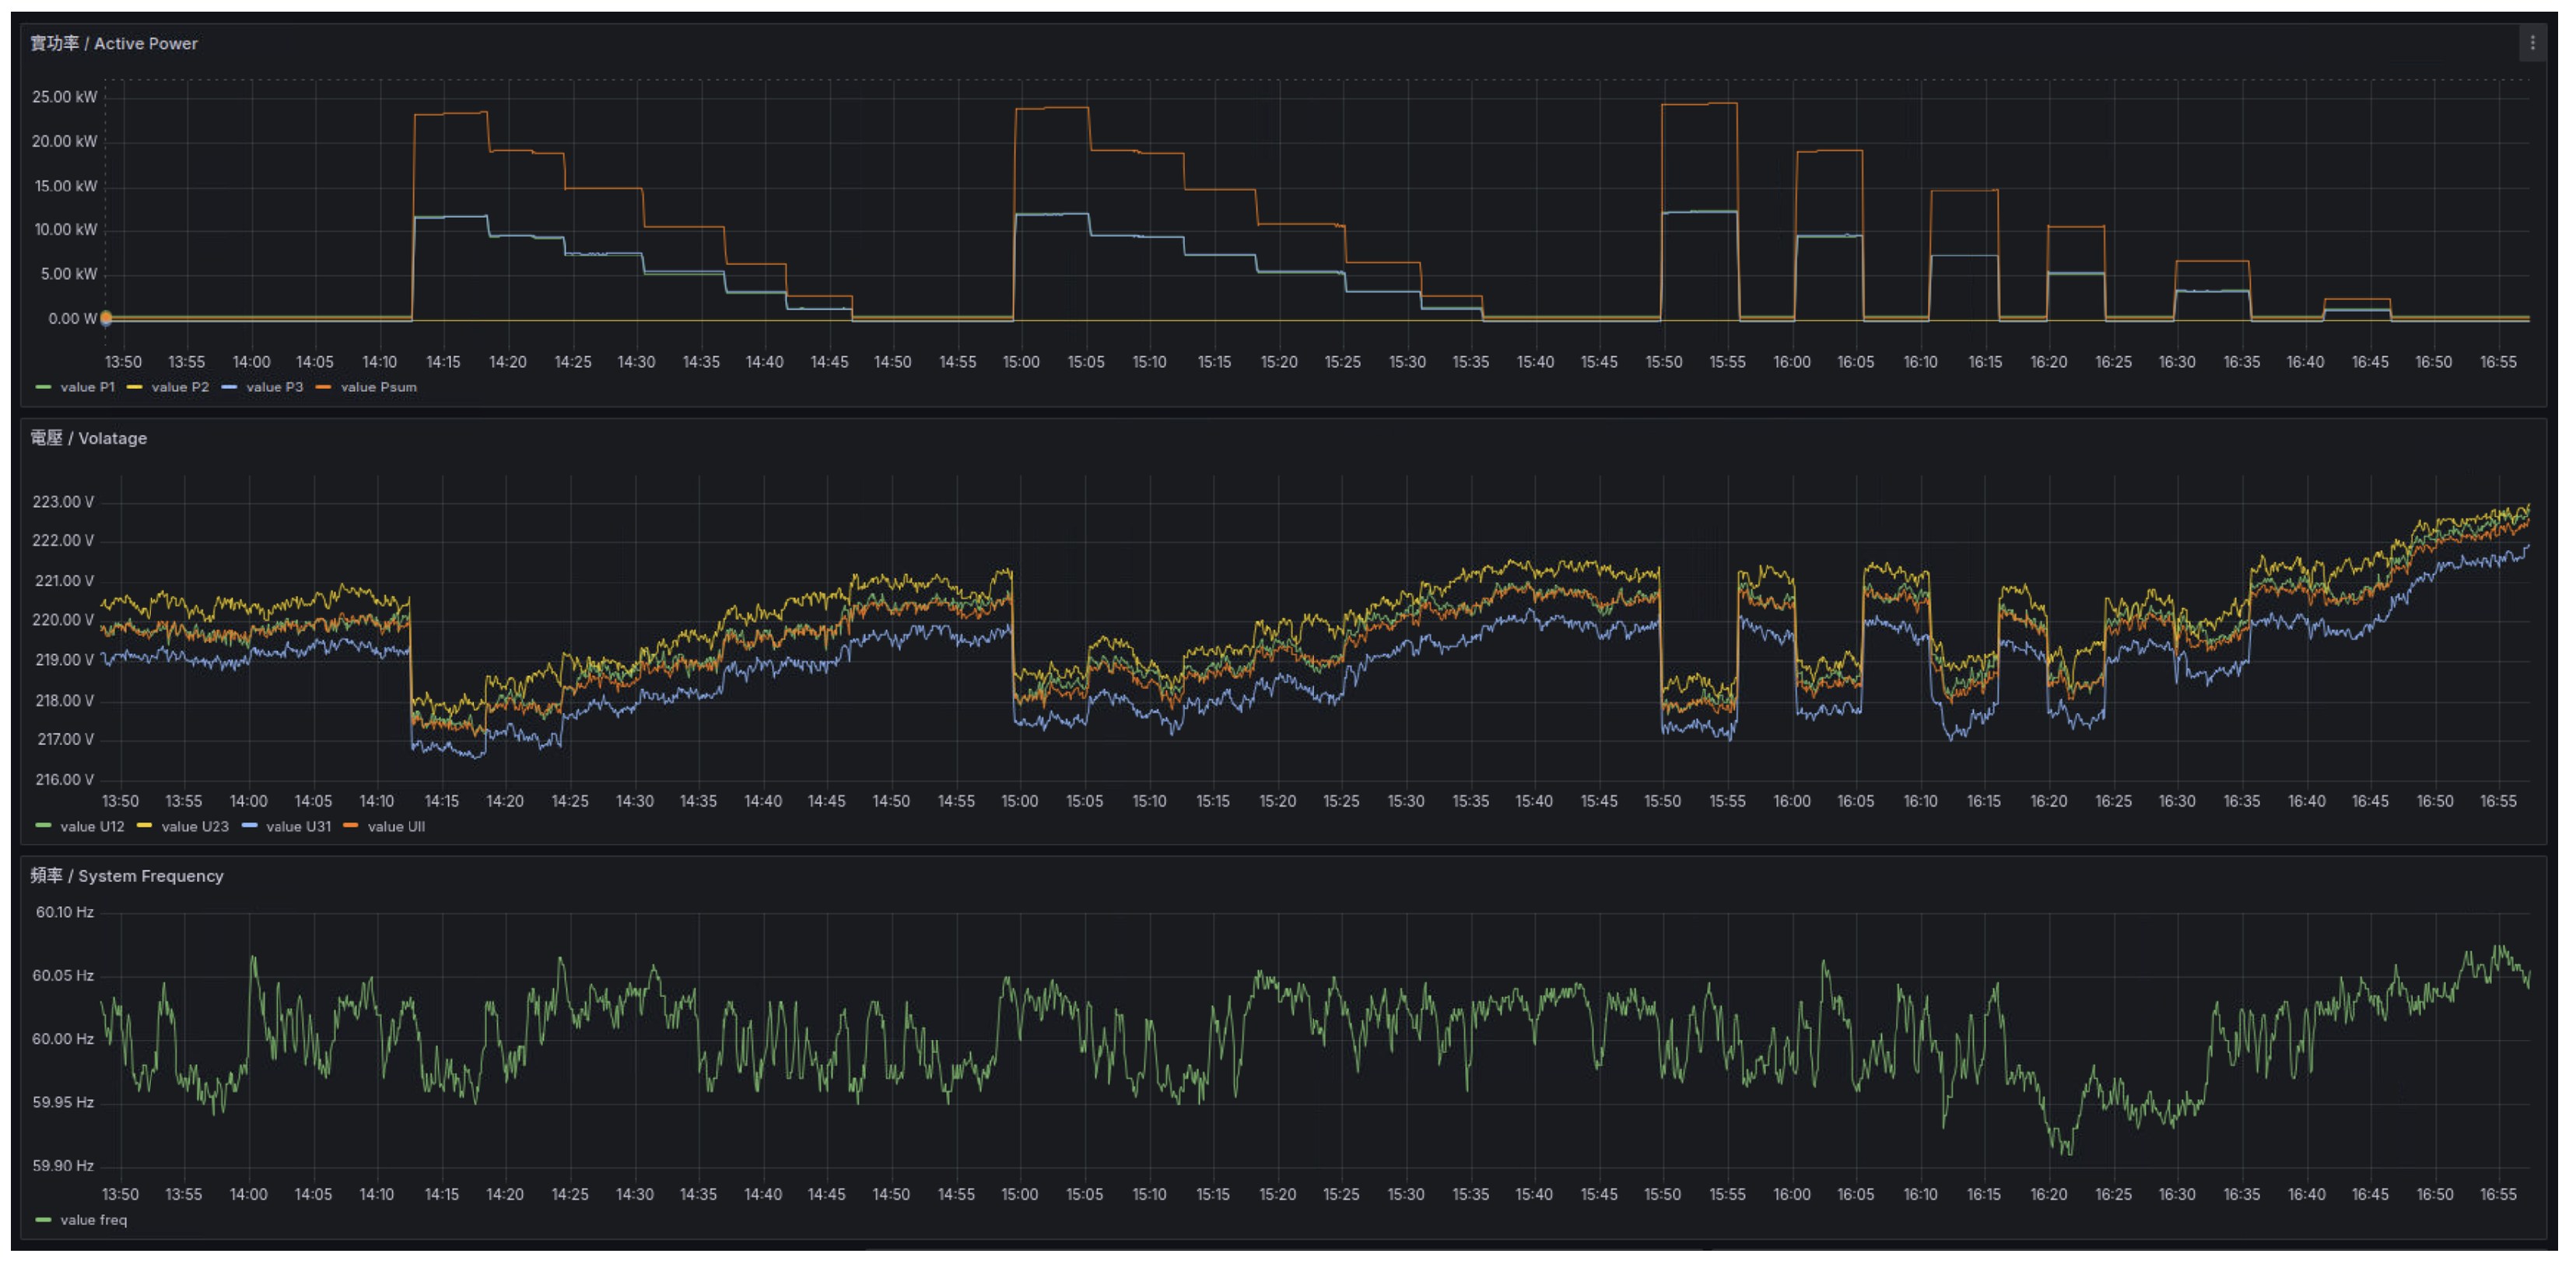The image size is (2576, 1271).
Task: Click the 221.00 V axis label
Action: [x=64, y=581]
